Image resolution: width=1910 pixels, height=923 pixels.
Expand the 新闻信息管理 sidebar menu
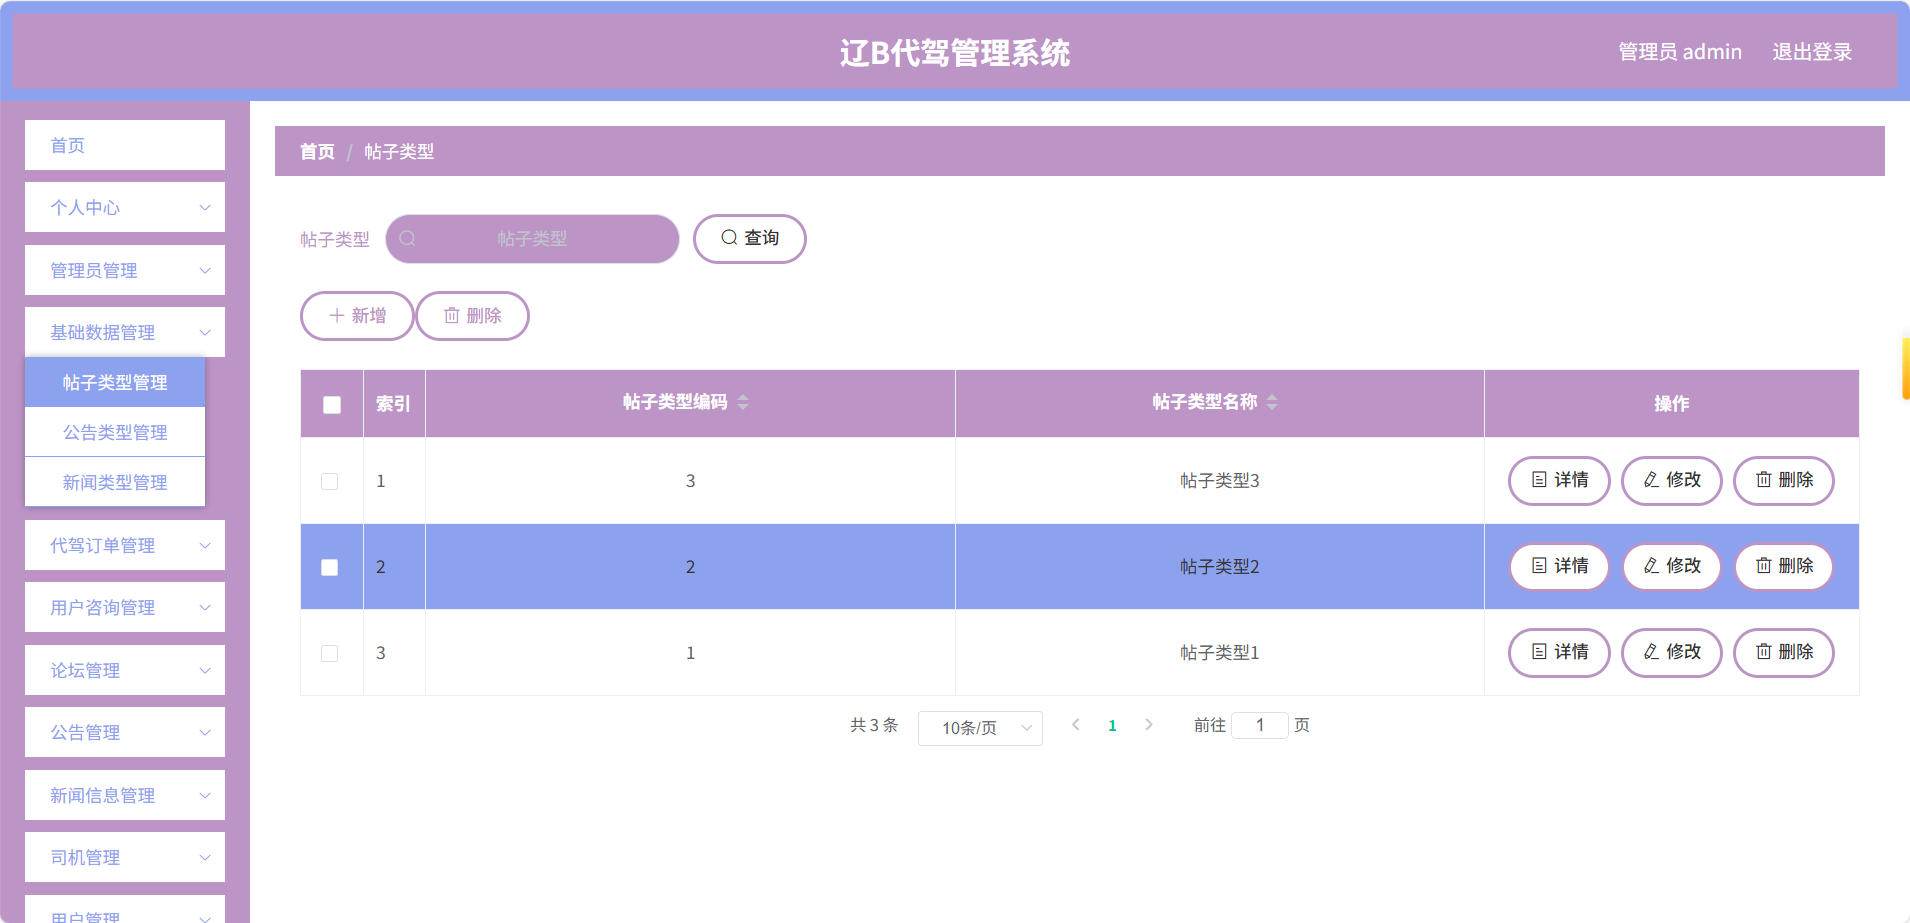pyautogui.click(x=125, y=795)
